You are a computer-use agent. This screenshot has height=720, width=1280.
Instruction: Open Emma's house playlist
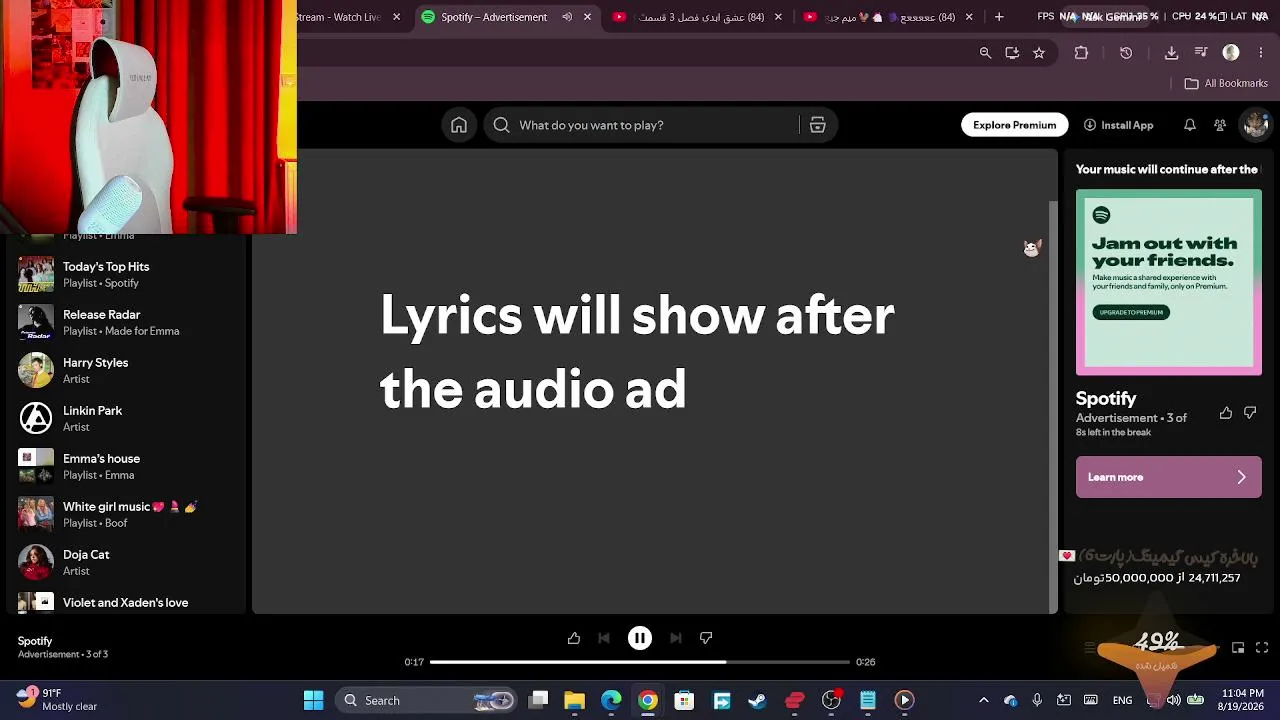point(124,466)
